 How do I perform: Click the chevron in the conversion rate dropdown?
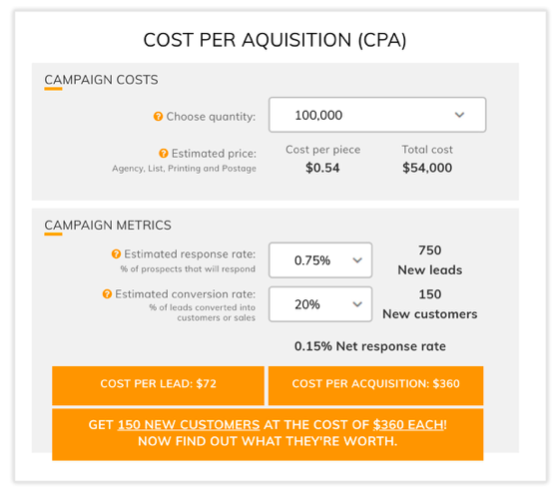pyautogui.click(x=358, y=304)
